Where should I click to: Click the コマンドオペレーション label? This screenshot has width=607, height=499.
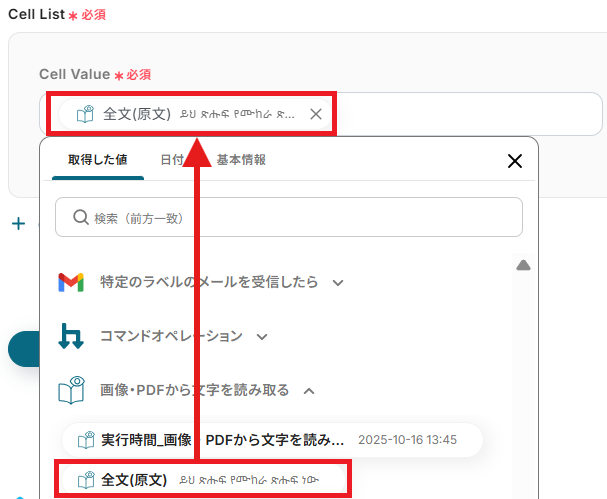(x=171, y=336)
